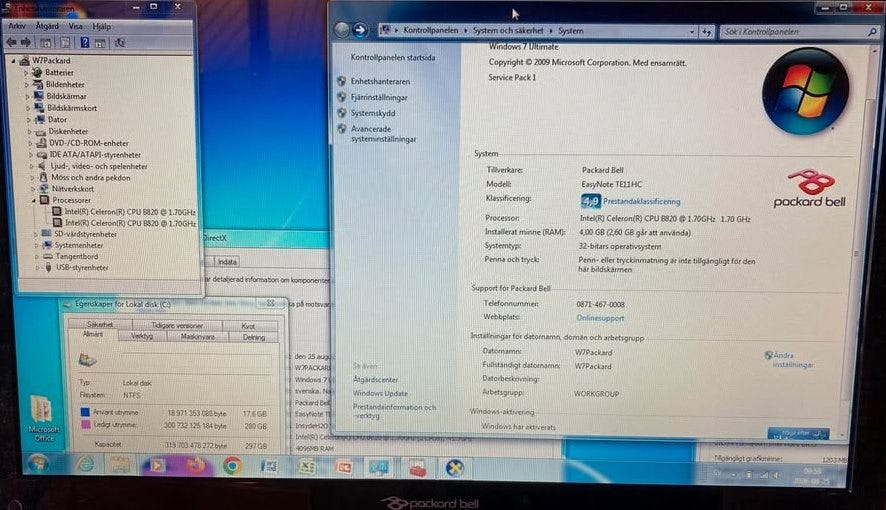Image resolution: width=886 pixels, height=510 pixels.
Task: Select the magenta Ledigt utrymme color square
Action: 85,424
